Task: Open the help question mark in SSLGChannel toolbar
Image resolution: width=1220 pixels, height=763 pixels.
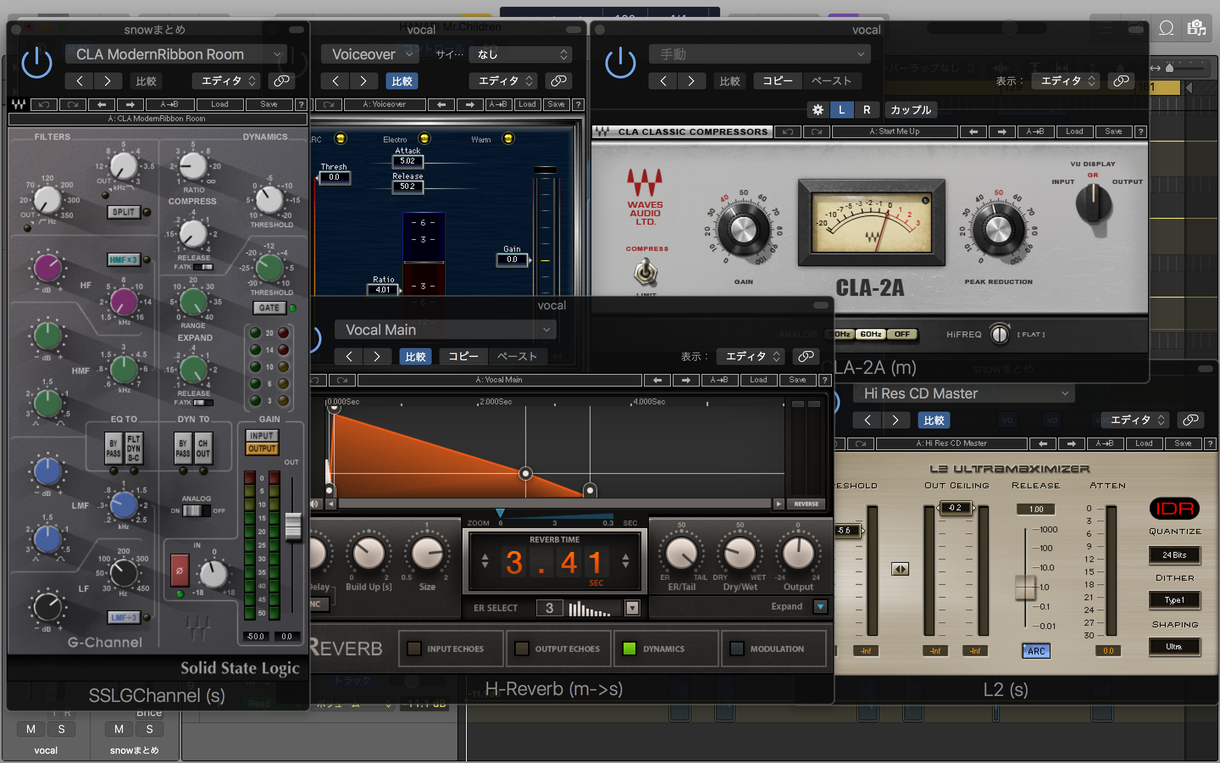Action: pos(300,104)
